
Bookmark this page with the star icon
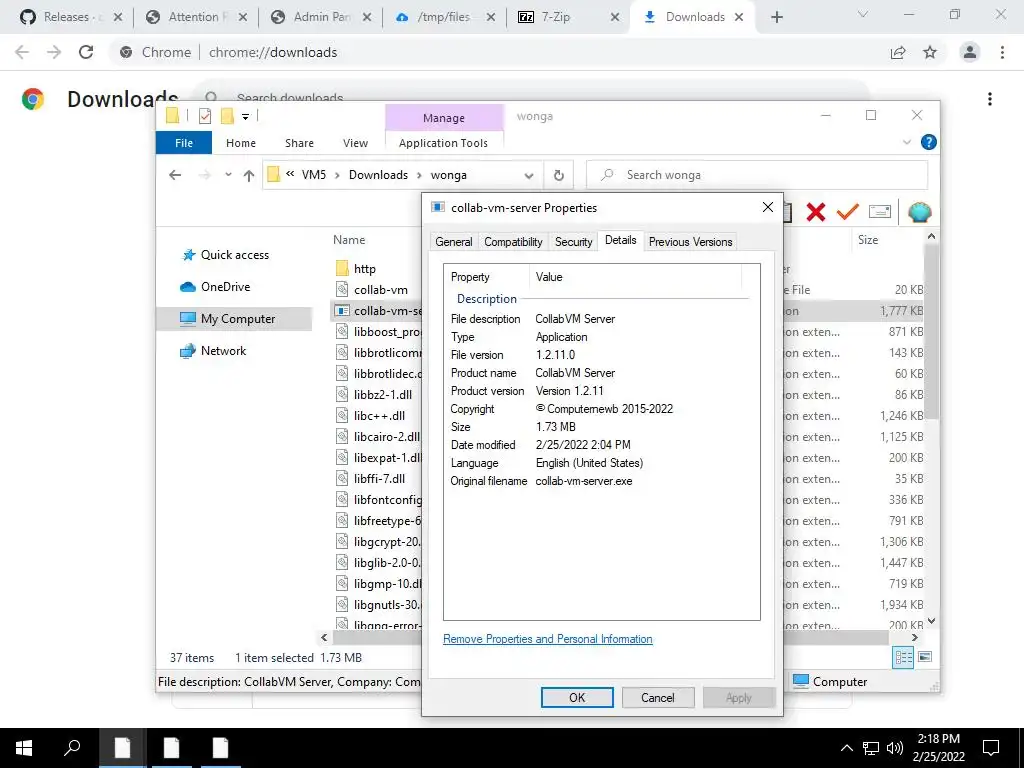[930, 52]
